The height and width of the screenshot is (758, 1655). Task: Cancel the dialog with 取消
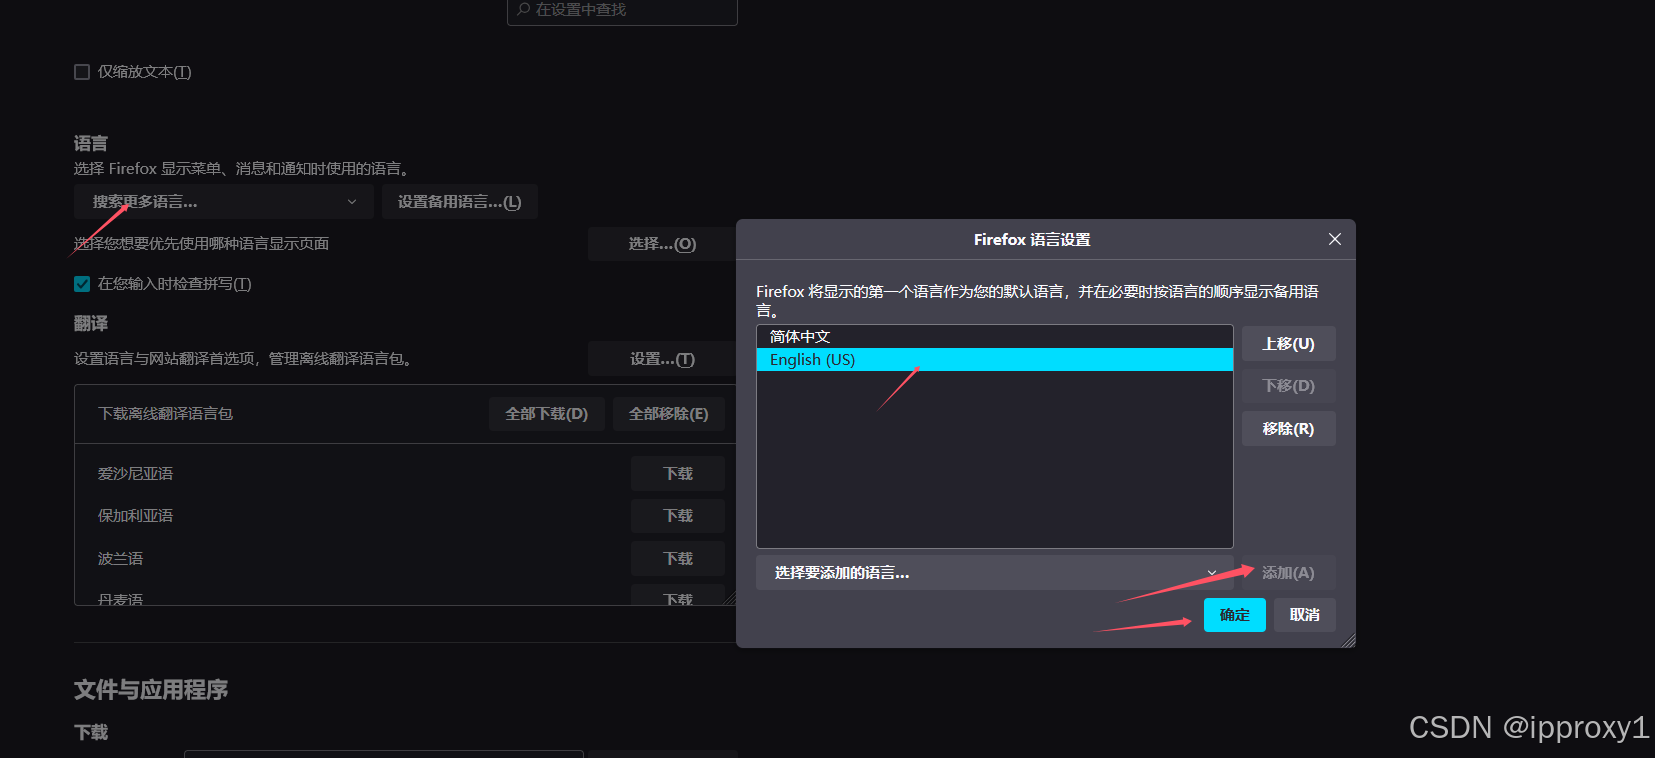tap(1305, 615)
